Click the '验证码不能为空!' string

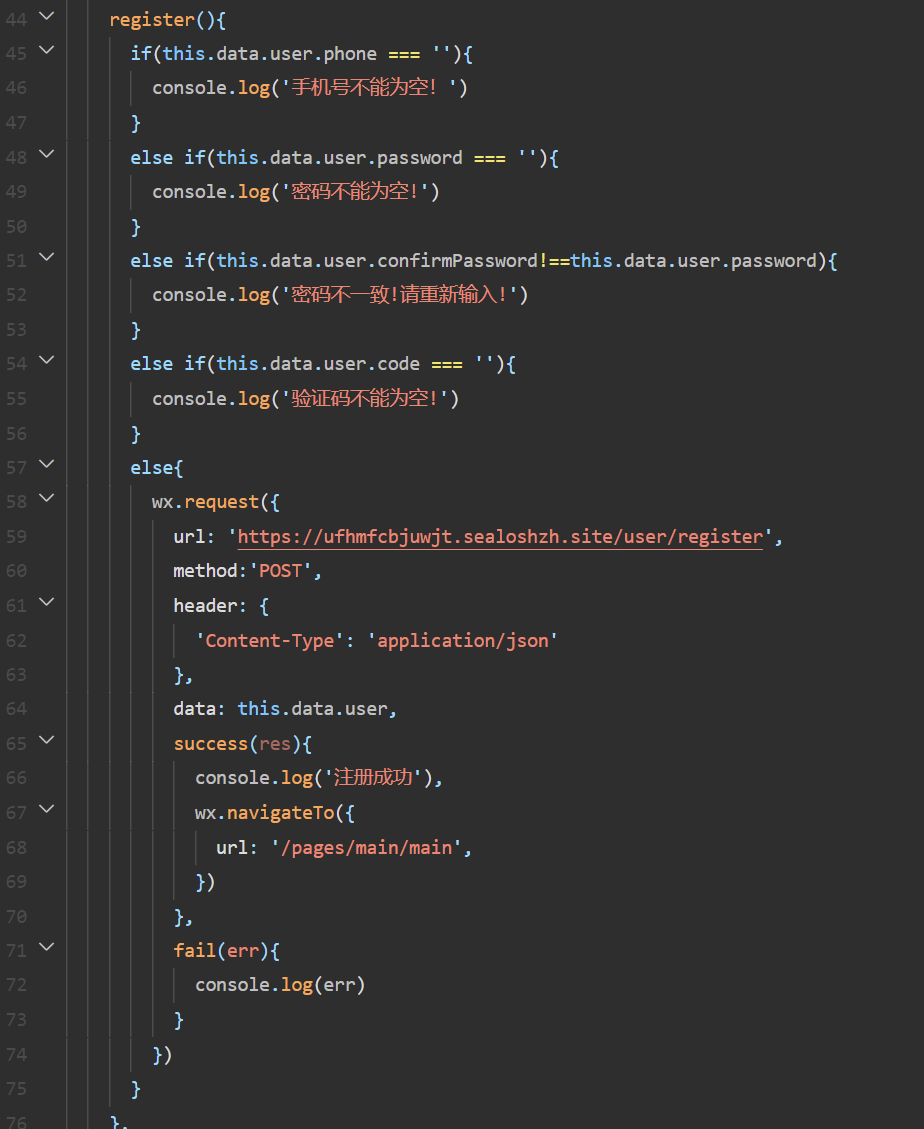click(365, 398)
